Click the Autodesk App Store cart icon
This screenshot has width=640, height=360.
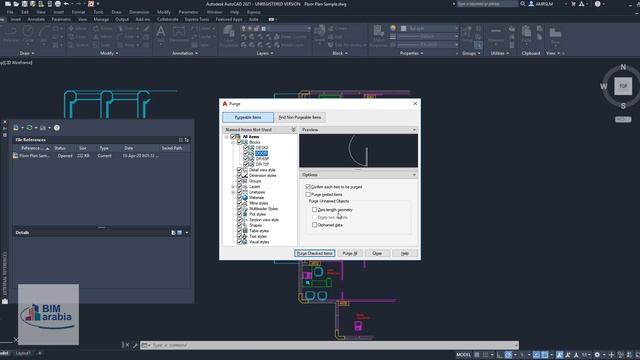(x=573, y=4)
